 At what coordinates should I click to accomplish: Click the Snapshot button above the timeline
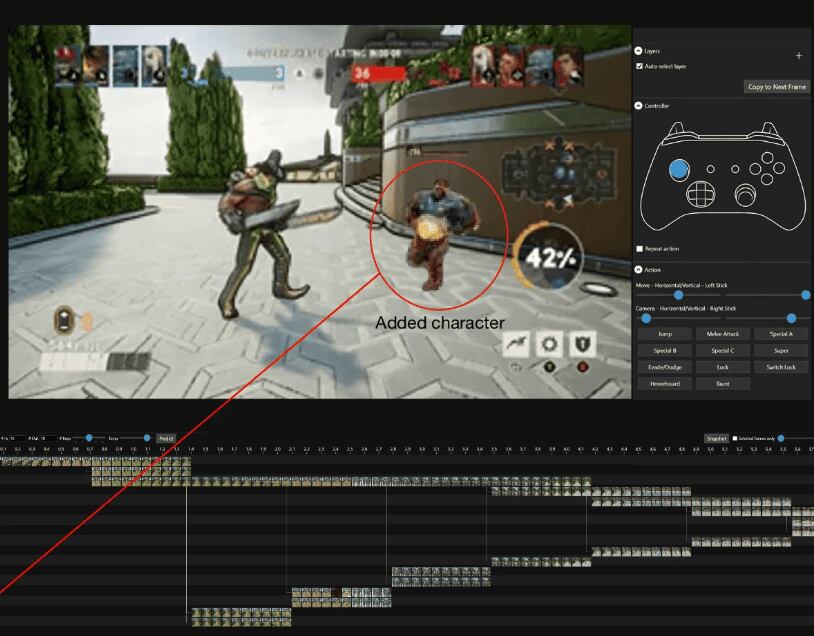716,438
